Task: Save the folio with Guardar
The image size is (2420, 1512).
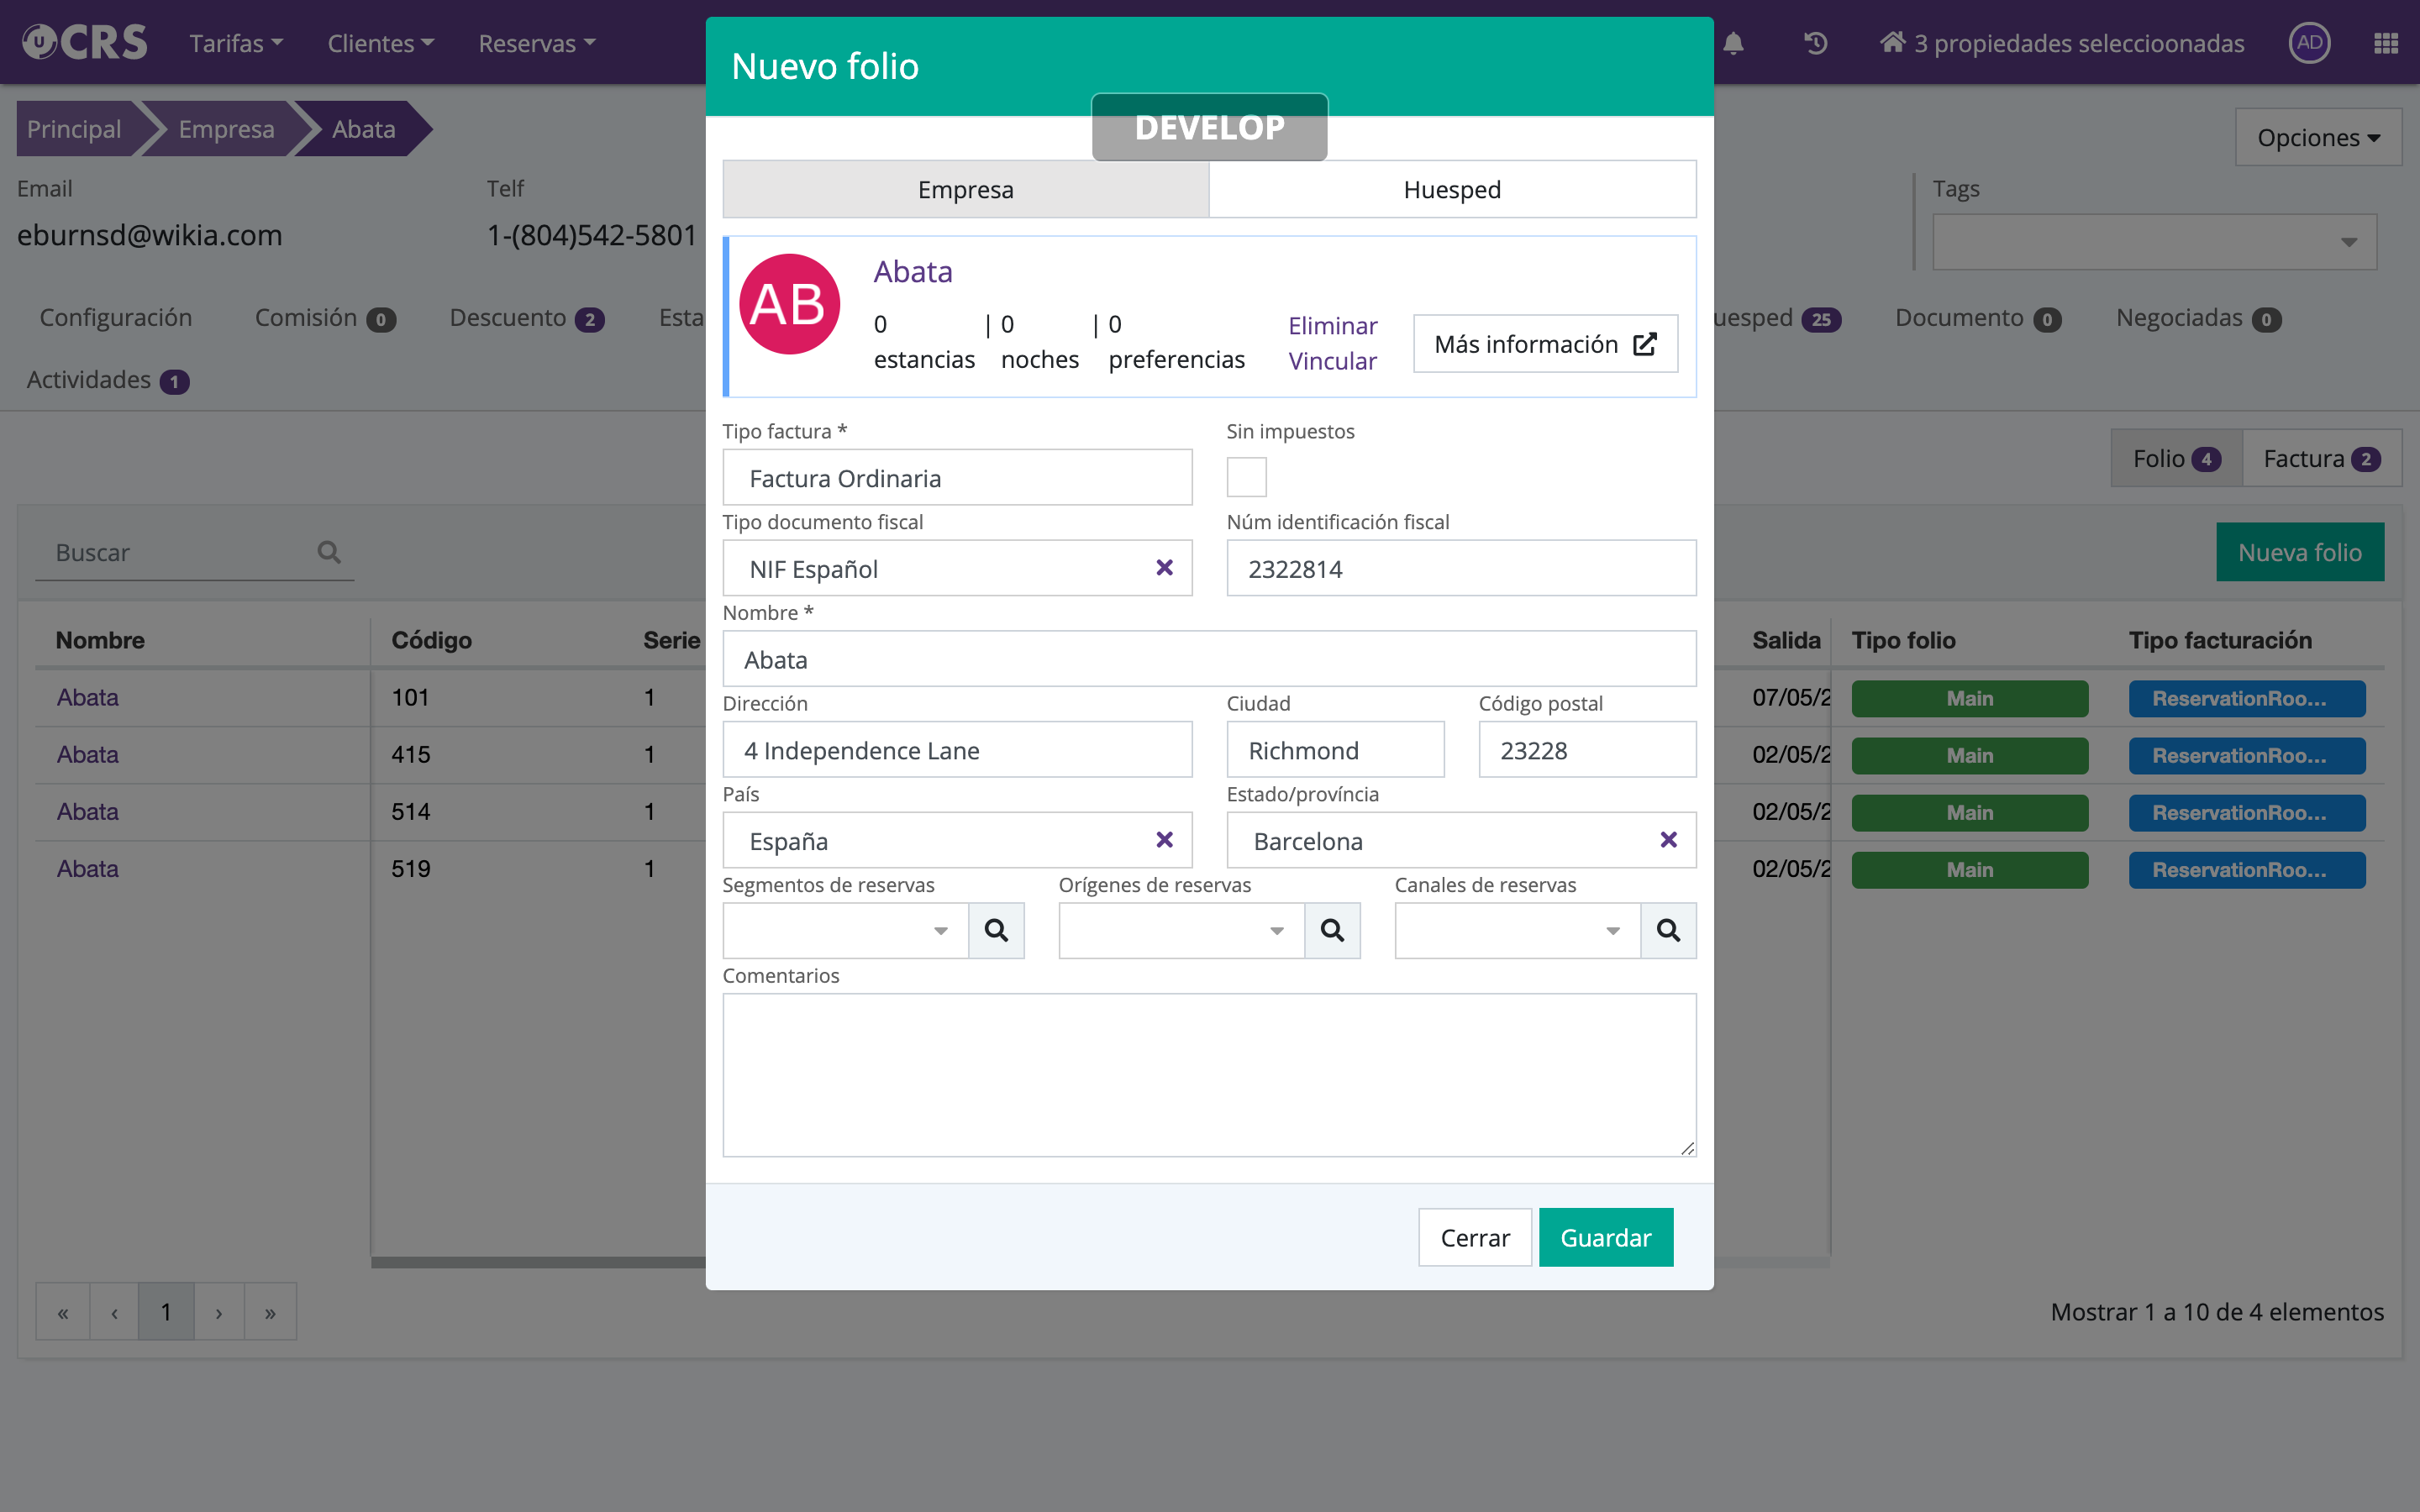Action: pyautogui.click(x=1605, y=1237)
